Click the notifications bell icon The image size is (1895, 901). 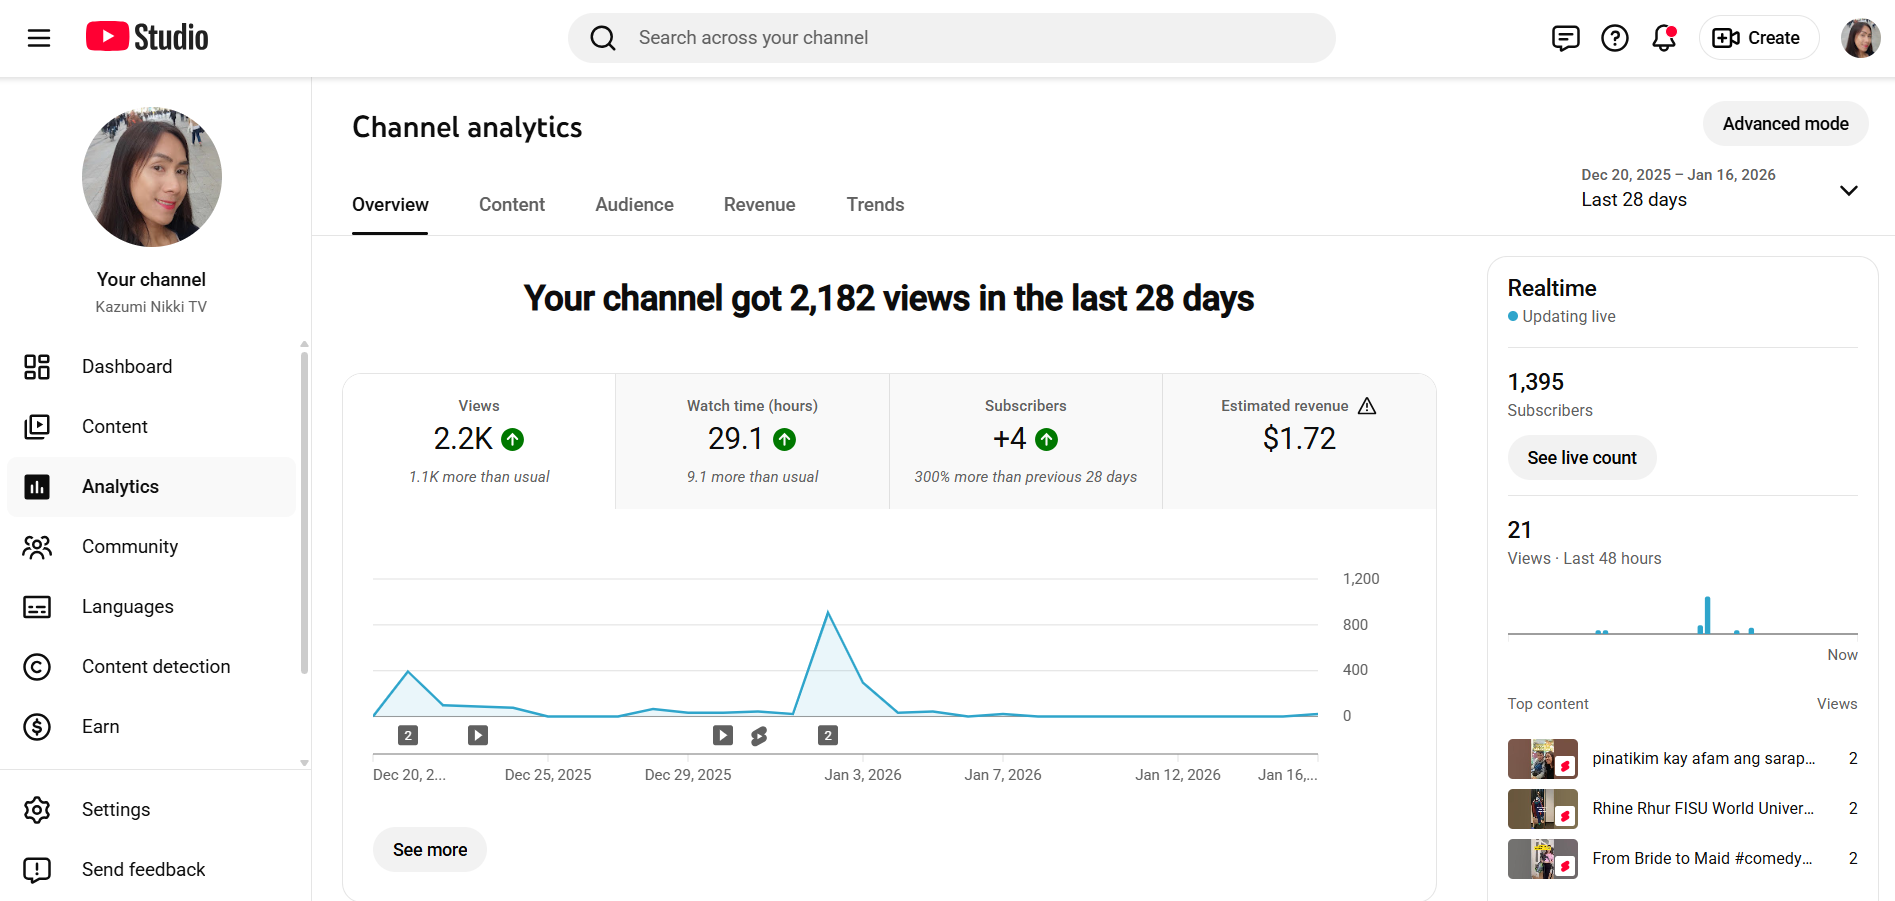click(1664, 38)
